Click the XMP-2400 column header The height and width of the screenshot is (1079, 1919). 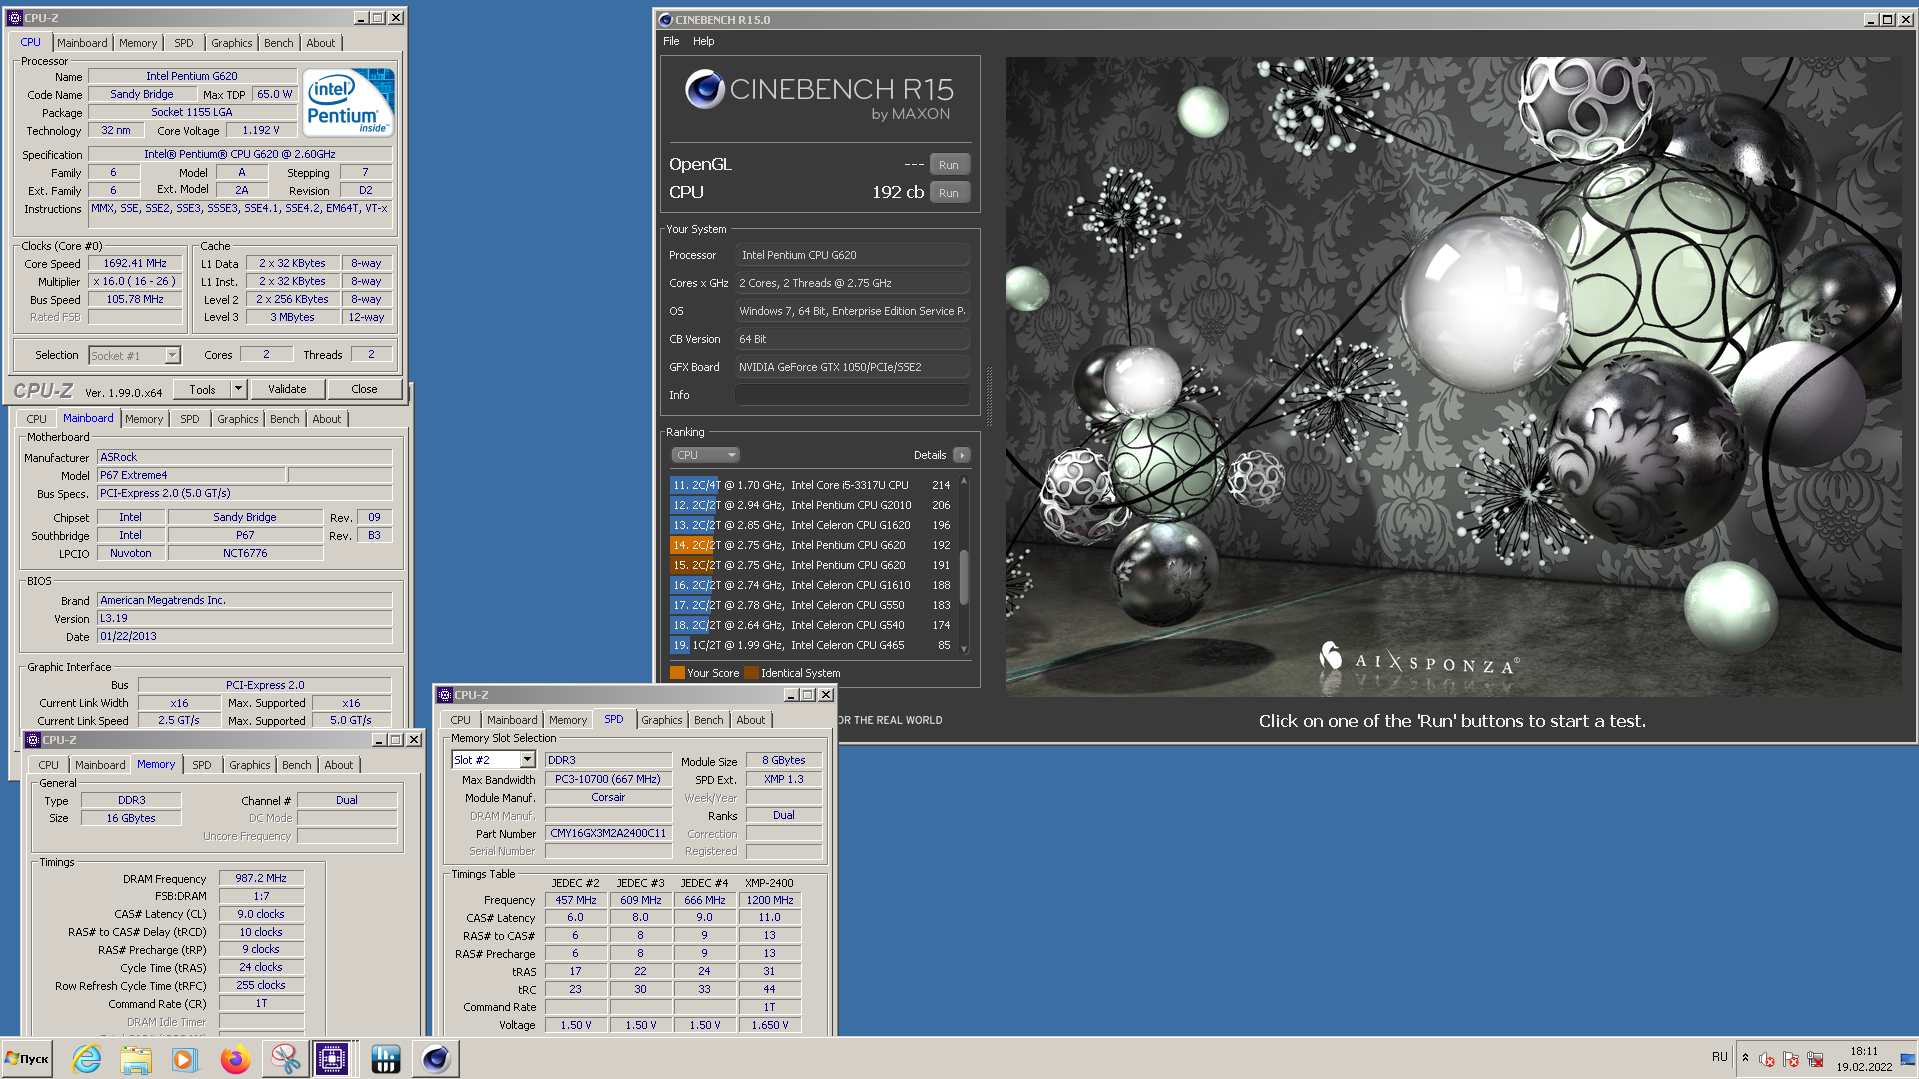[769, 883]
